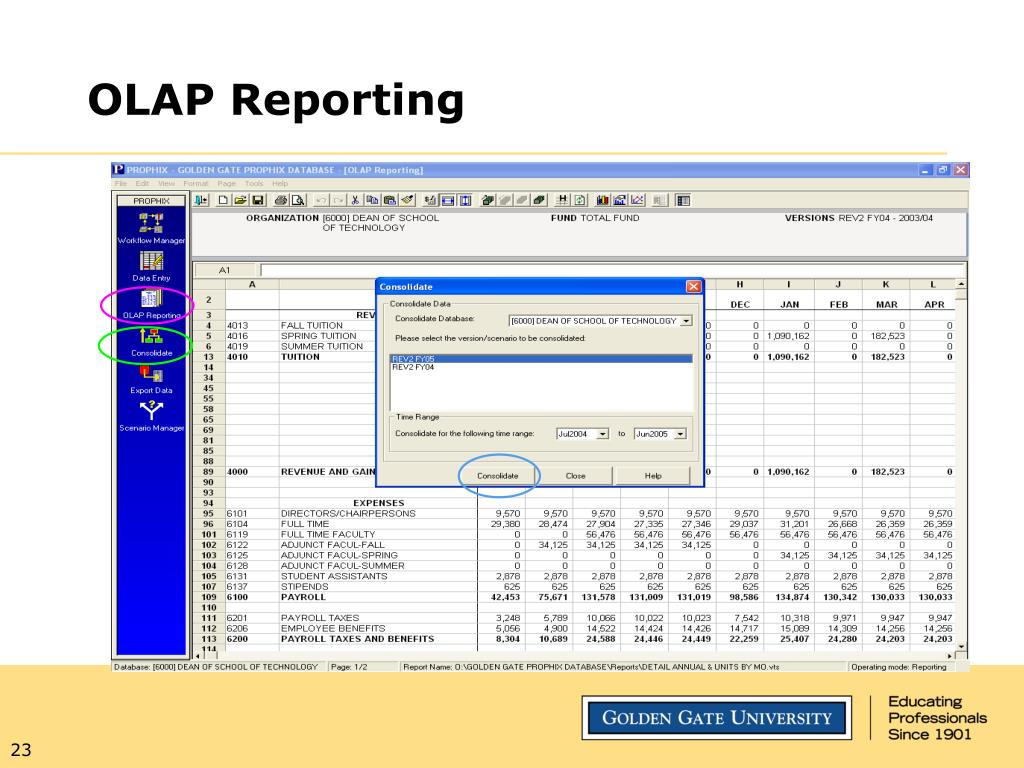Create a new report with New icon
1024x768 pixels.
[223, 200]
